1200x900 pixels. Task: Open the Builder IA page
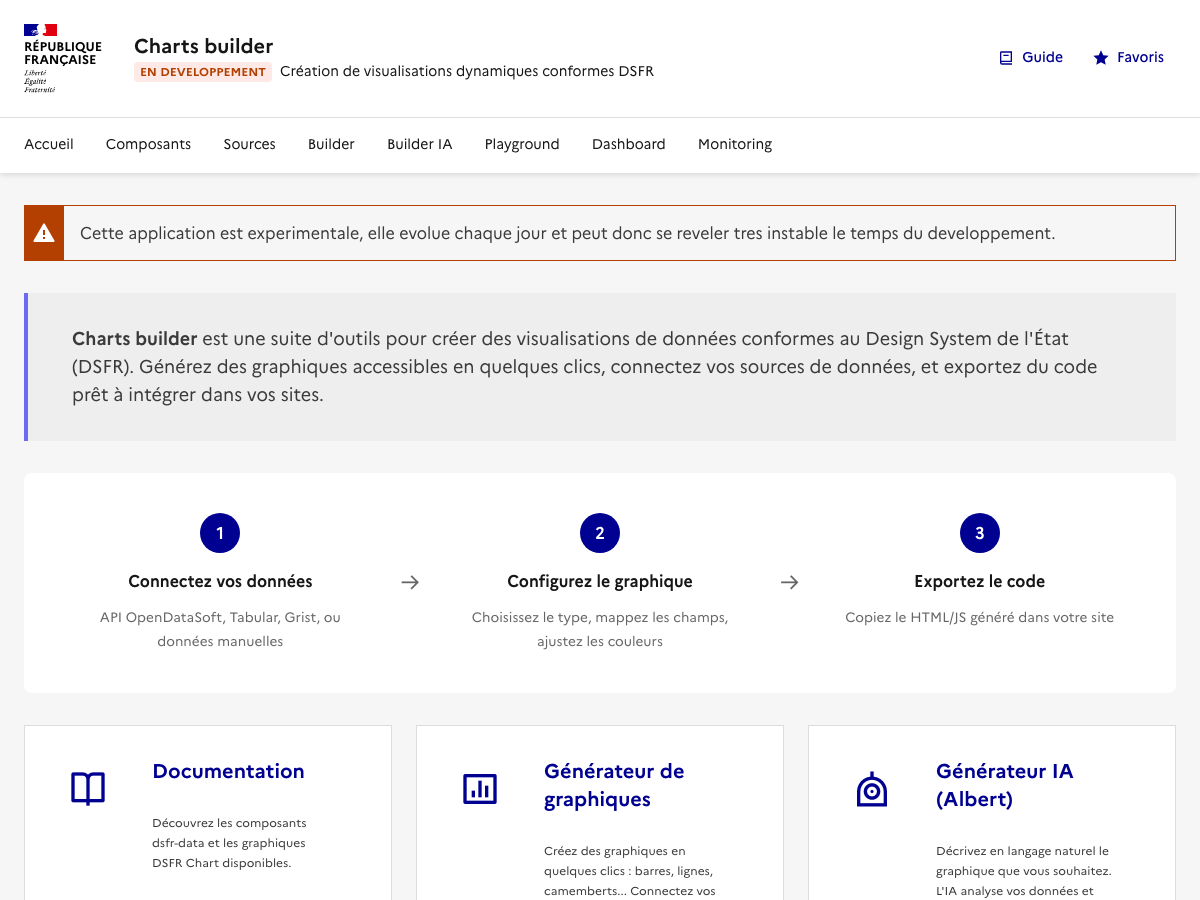click(x=419, y=144)
